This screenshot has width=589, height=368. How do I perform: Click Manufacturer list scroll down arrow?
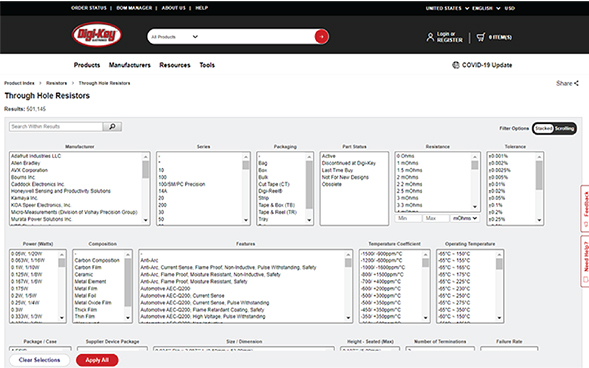coord(146,220)
